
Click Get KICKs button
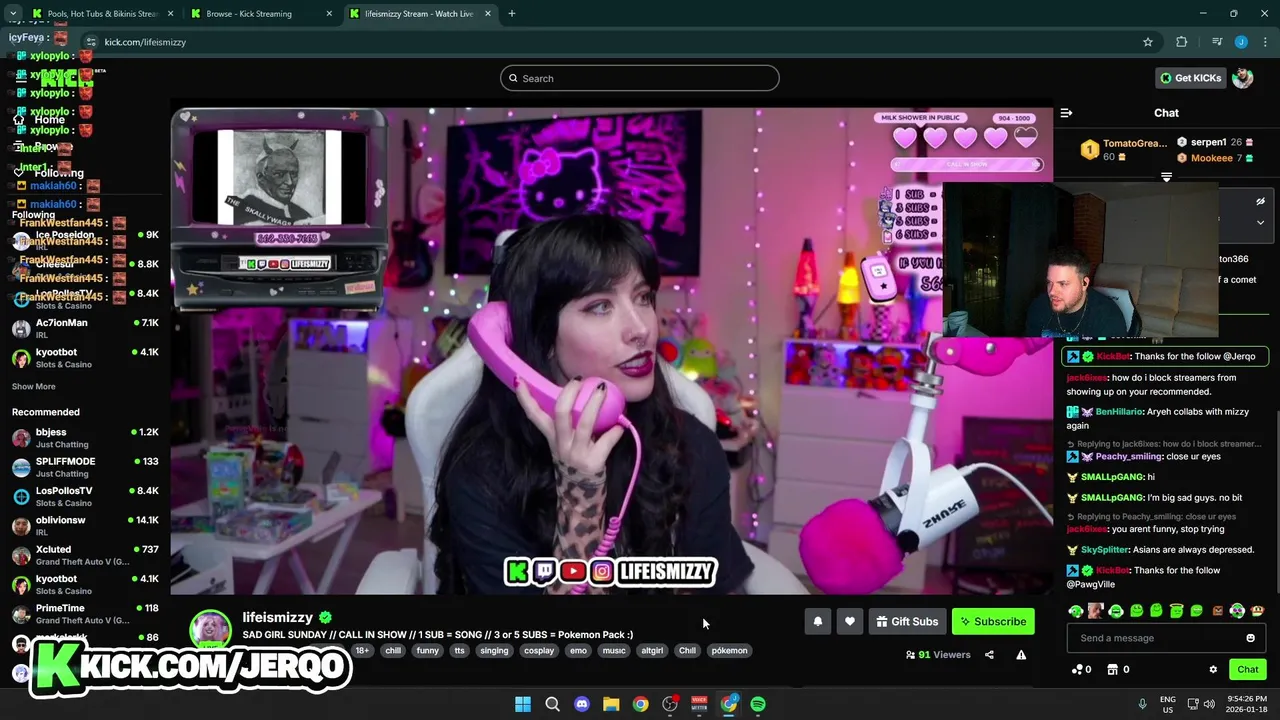point(1190,78)
